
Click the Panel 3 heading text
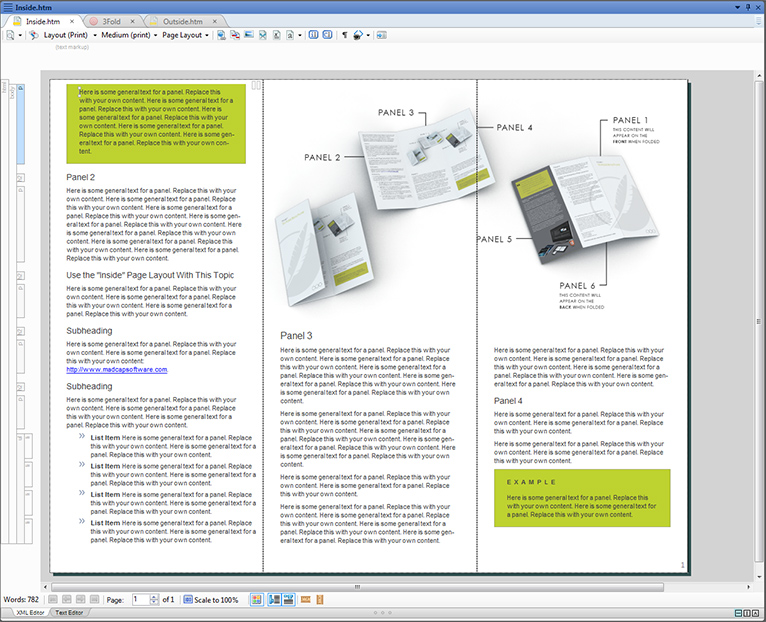296,336
